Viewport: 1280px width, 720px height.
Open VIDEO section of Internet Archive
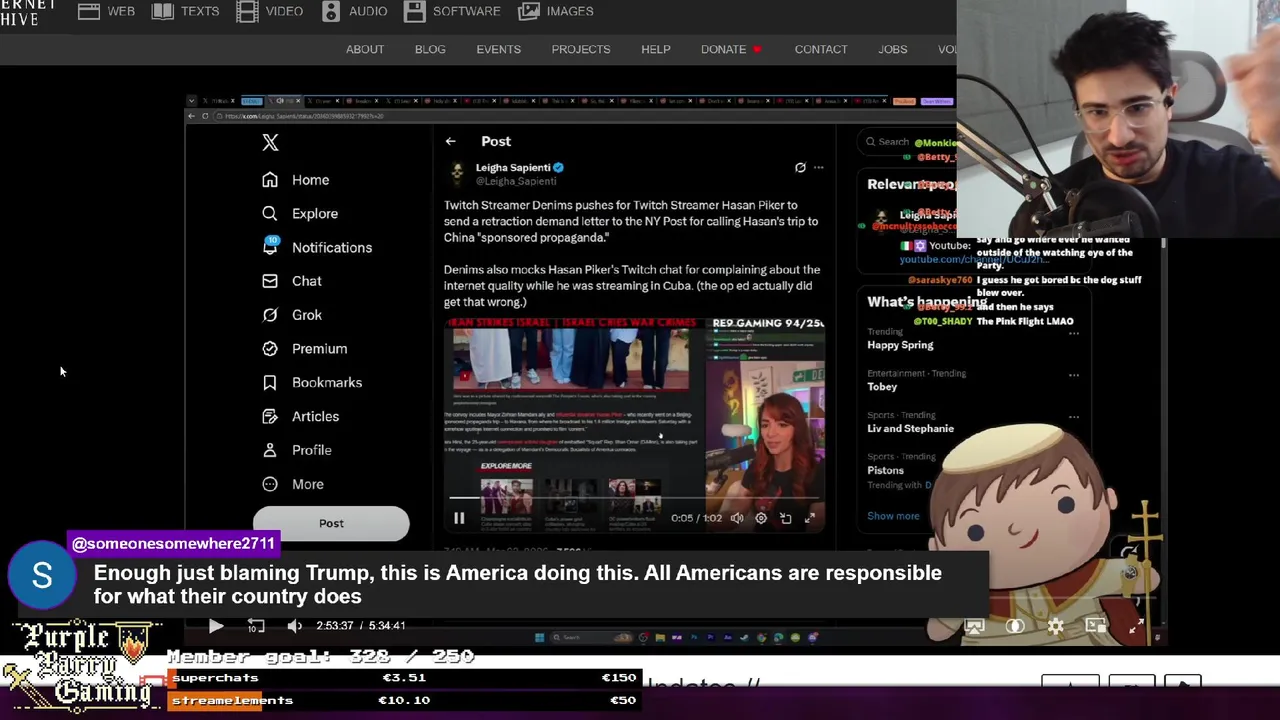coord(270,11)
